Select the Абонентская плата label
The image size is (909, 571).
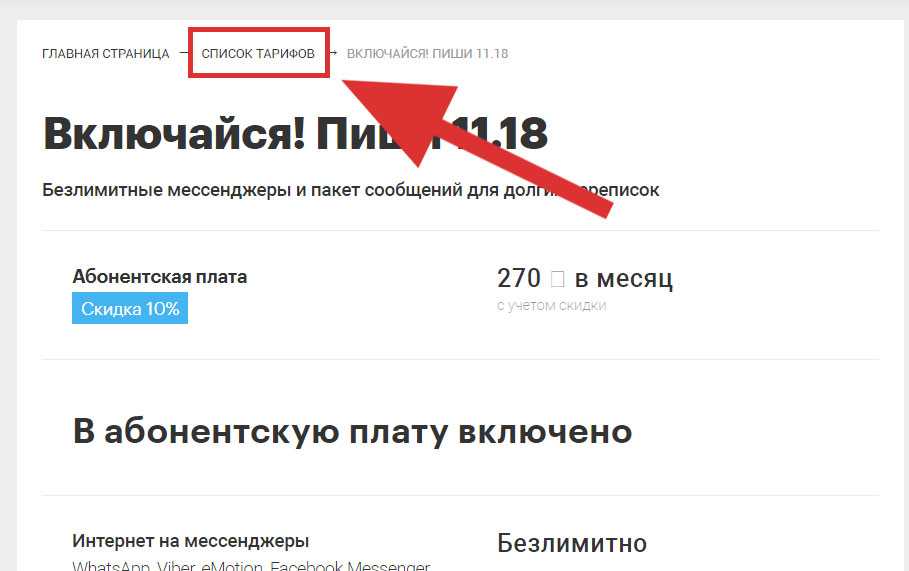coord(159,277)
